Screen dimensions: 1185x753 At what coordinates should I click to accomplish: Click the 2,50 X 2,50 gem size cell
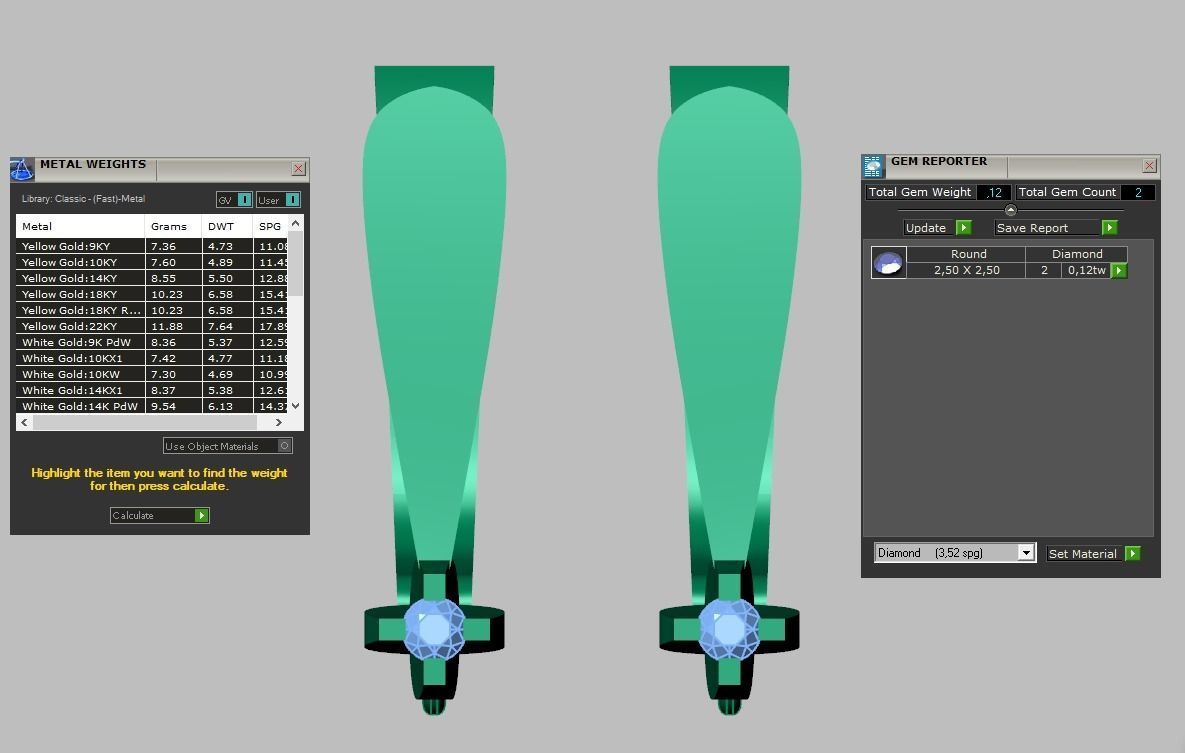(967, 270)
